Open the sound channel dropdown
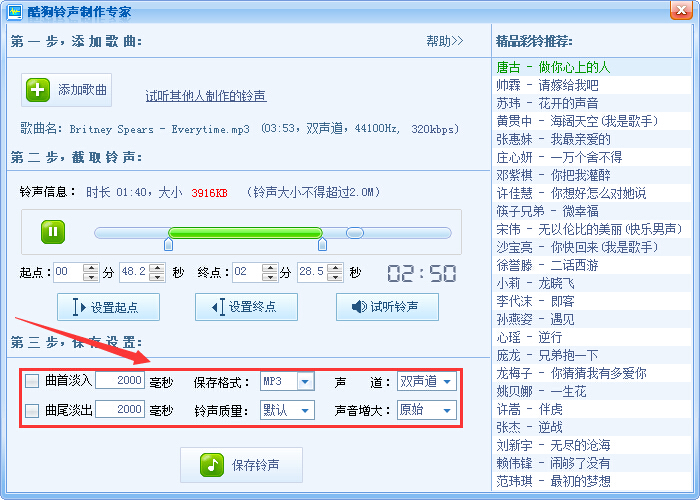 tap(446, 381)
